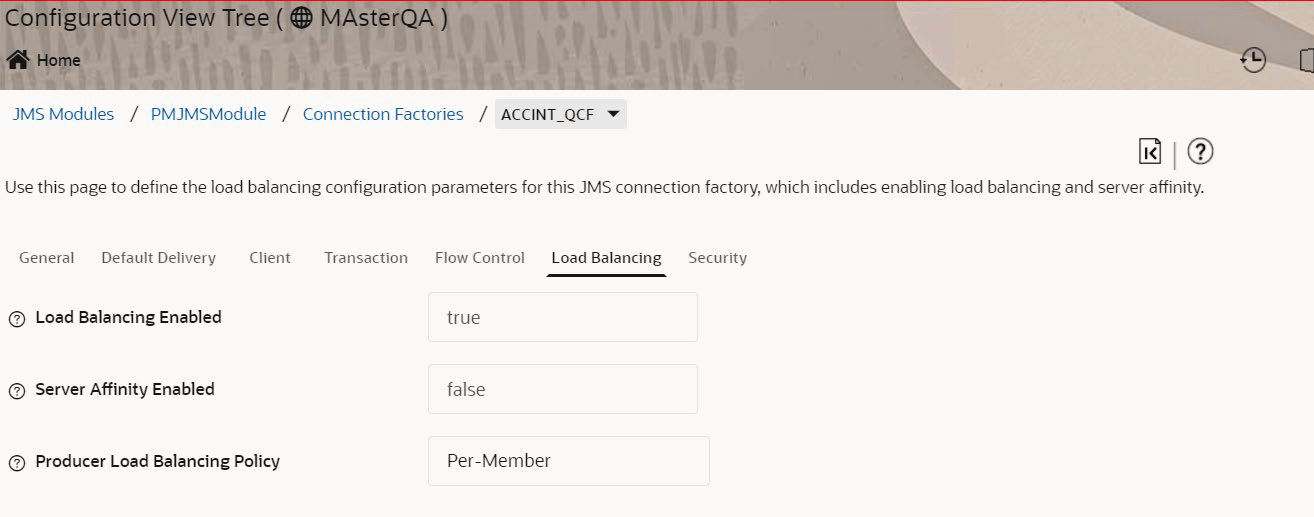Image resolution: width=1314 pixels, height=517 pixels.
Task: Open the ACCINT_QCF breadcrumb dropdown
Action: 613,114
